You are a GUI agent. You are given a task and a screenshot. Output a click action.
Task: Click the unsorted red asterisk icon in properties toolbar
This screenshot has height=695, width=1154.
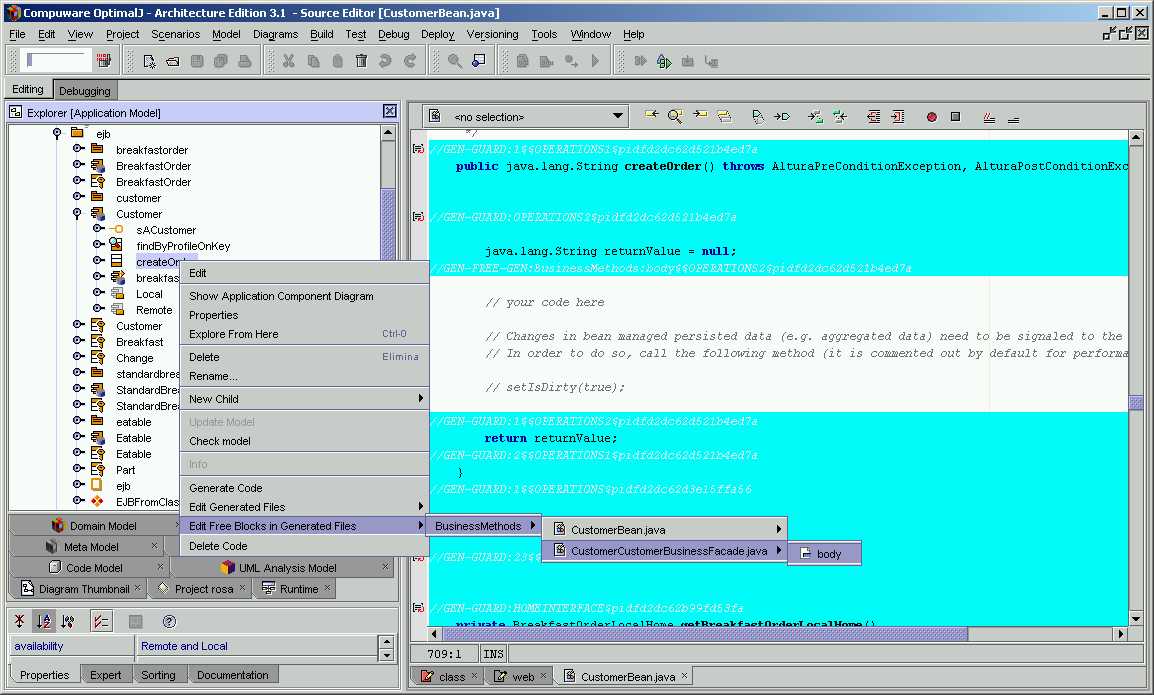tap(20, 621)
